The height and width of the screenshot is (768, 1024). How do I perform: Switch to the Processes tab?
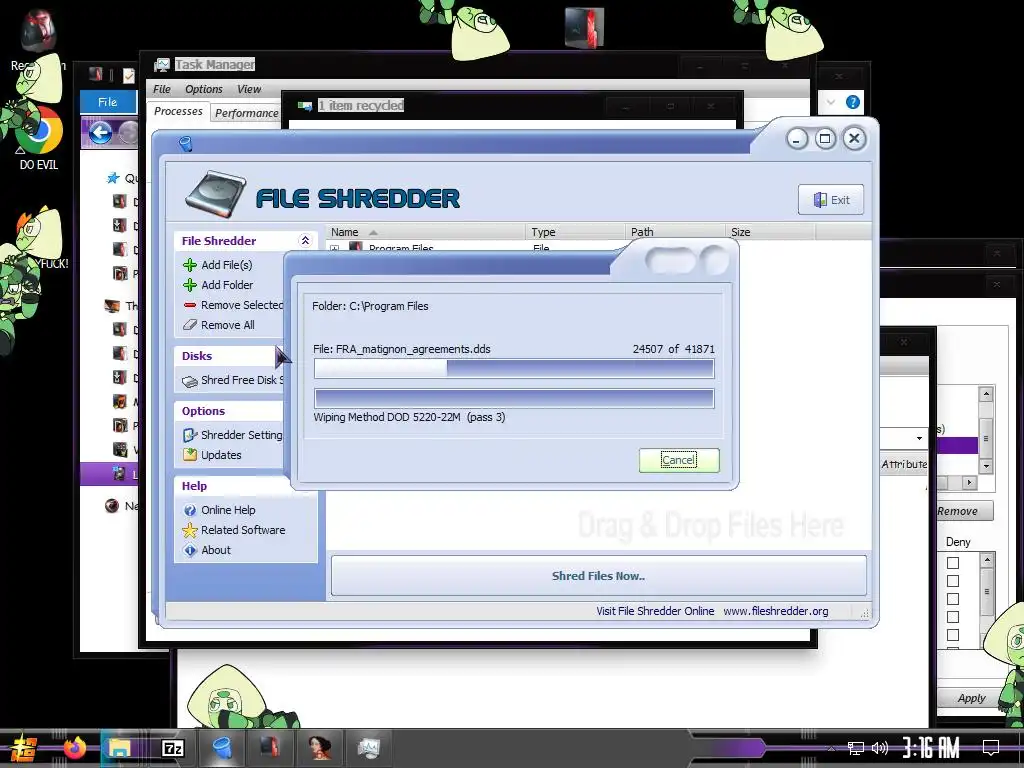[178, 112]
